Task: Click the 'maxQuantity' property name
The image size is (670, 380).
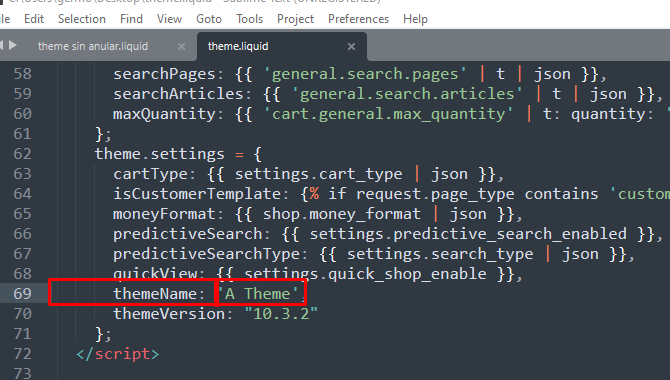Action: (164, 114)
